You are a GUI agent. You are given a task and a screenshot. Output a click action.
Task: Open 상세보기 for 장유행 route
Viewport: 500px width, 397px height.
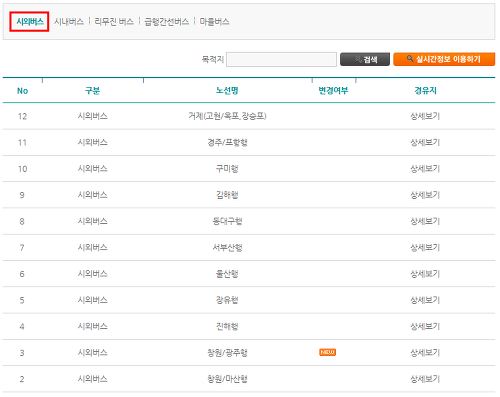point(425,300)
